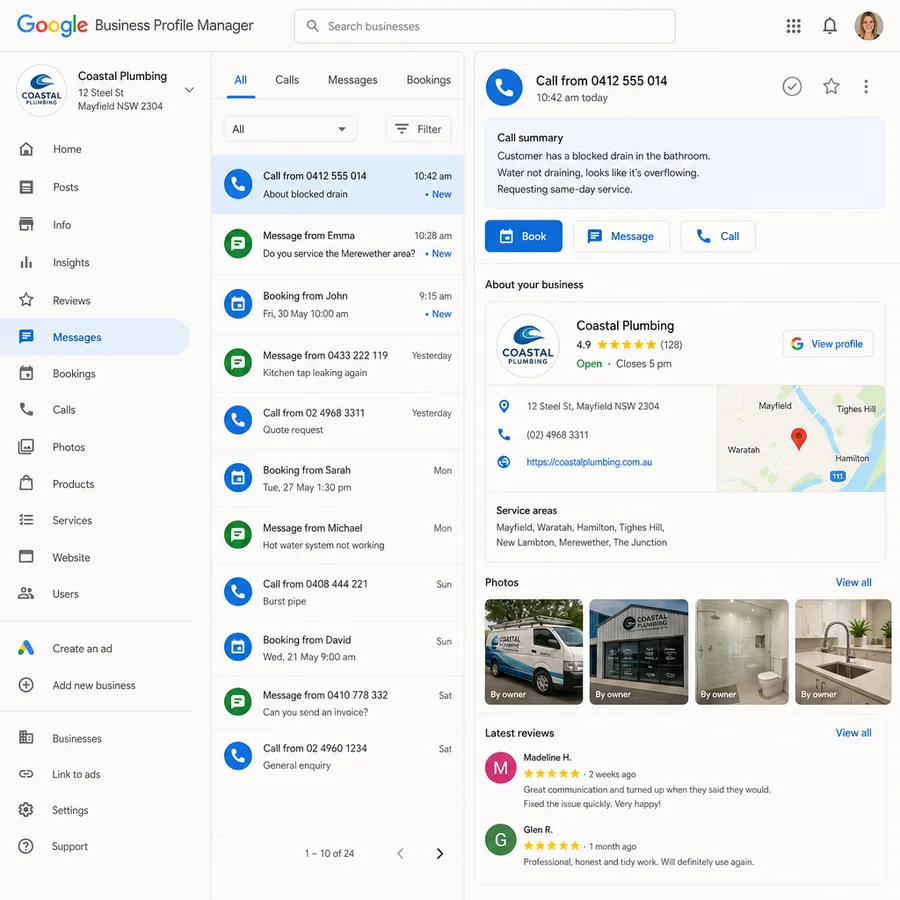This screenshot has height=900, width=900.
Task: Click the Settings gear icon
Action: pos(26,810)
